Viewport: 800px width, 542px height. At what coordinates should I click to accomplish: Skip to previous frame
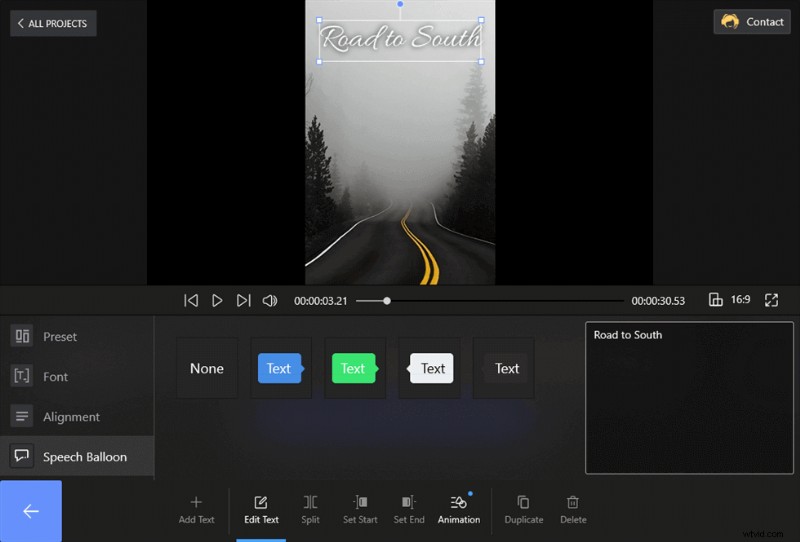(x=191, y=301)
